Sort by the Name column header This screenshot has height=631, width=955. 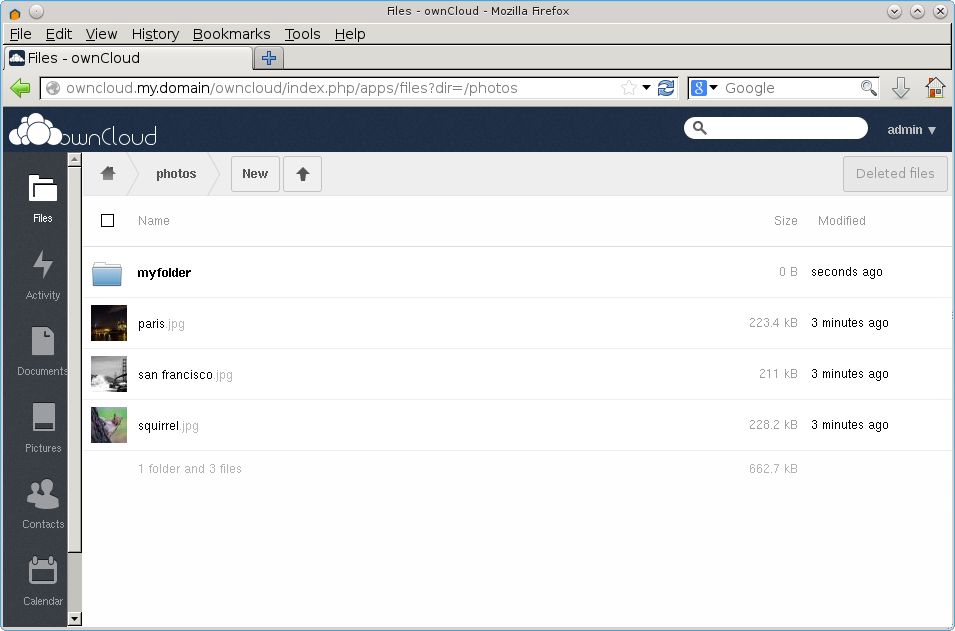pyautogui.click(x=153, y=220)
